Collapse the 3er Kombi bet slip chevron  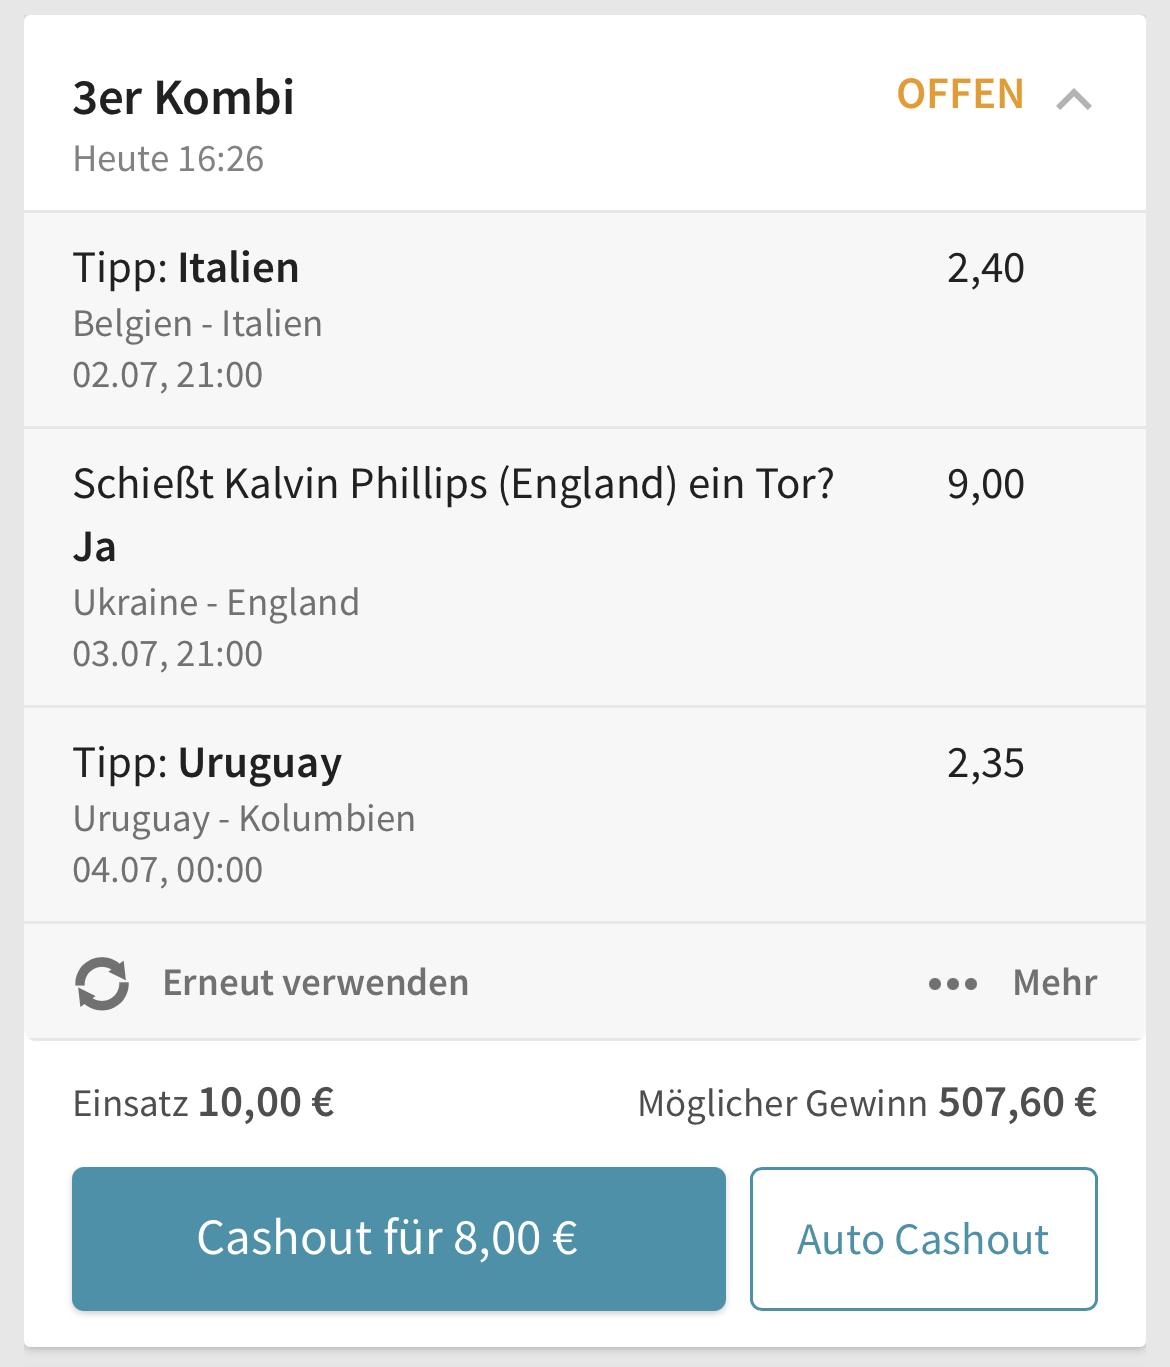pyautogui.click(x=1074, y=99)
